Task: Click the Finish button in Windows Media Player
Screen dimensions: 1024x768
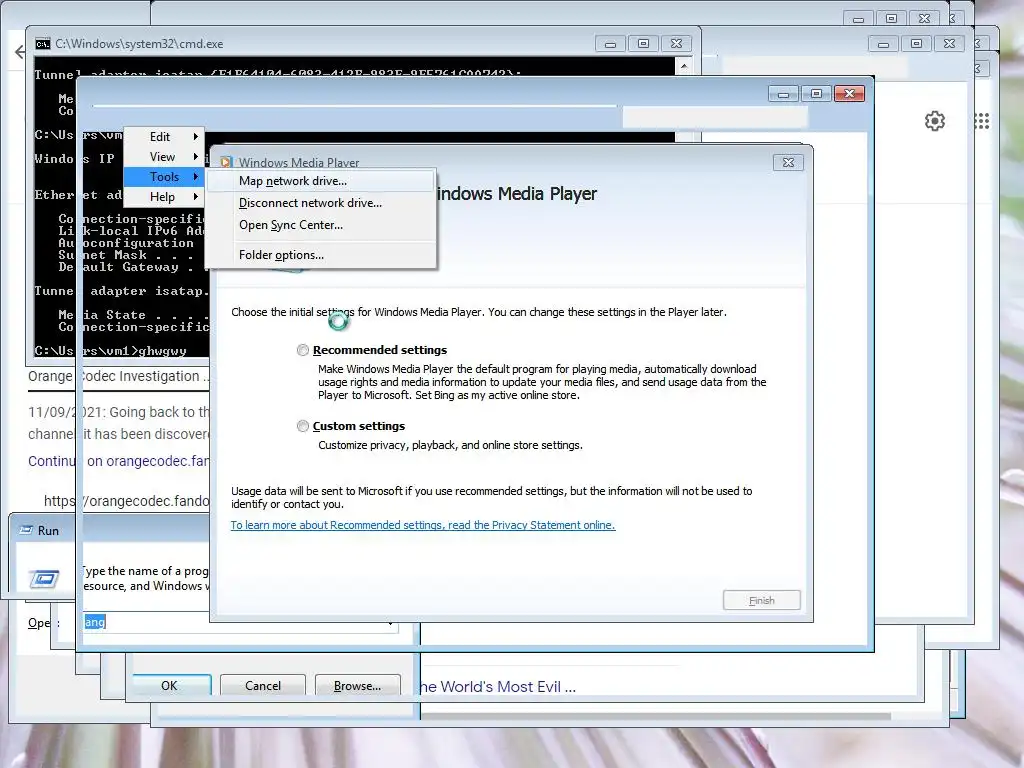Action: [x=761, y=600]
